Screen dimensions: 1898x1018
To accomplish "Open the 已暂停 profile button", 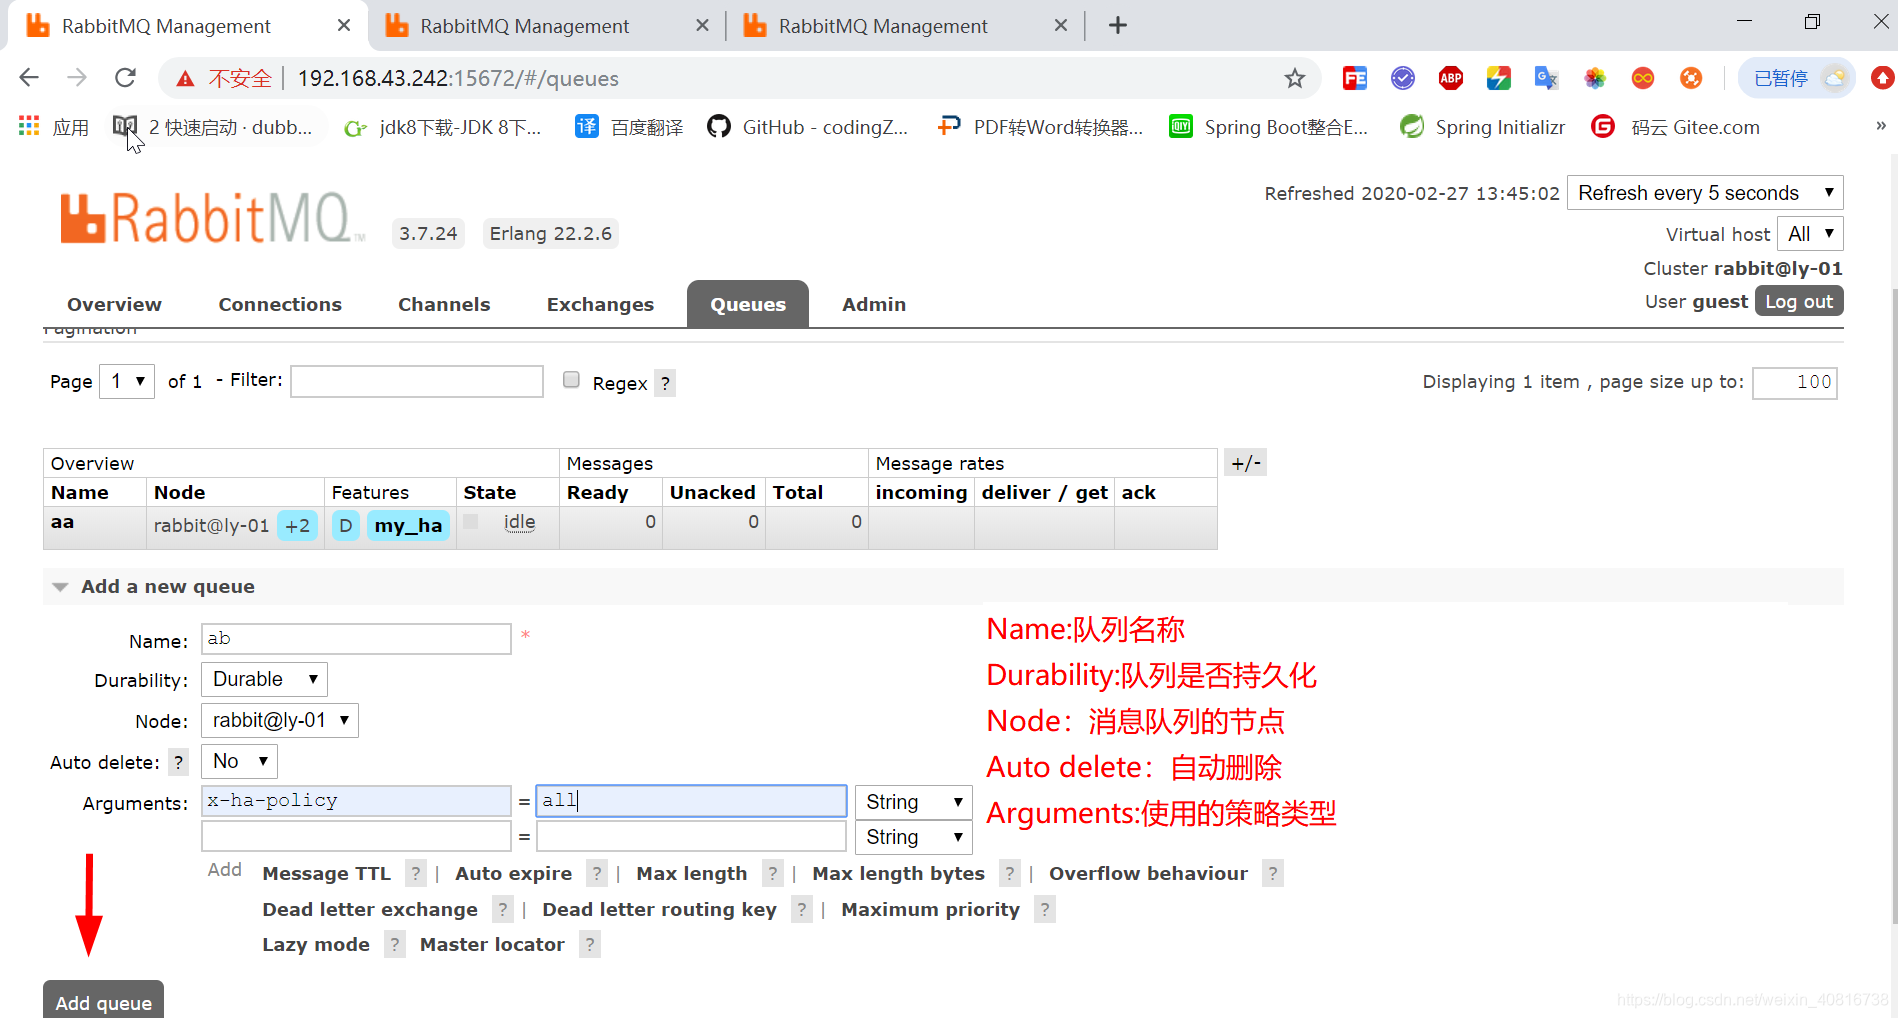I will click(x=1797, y=78).
